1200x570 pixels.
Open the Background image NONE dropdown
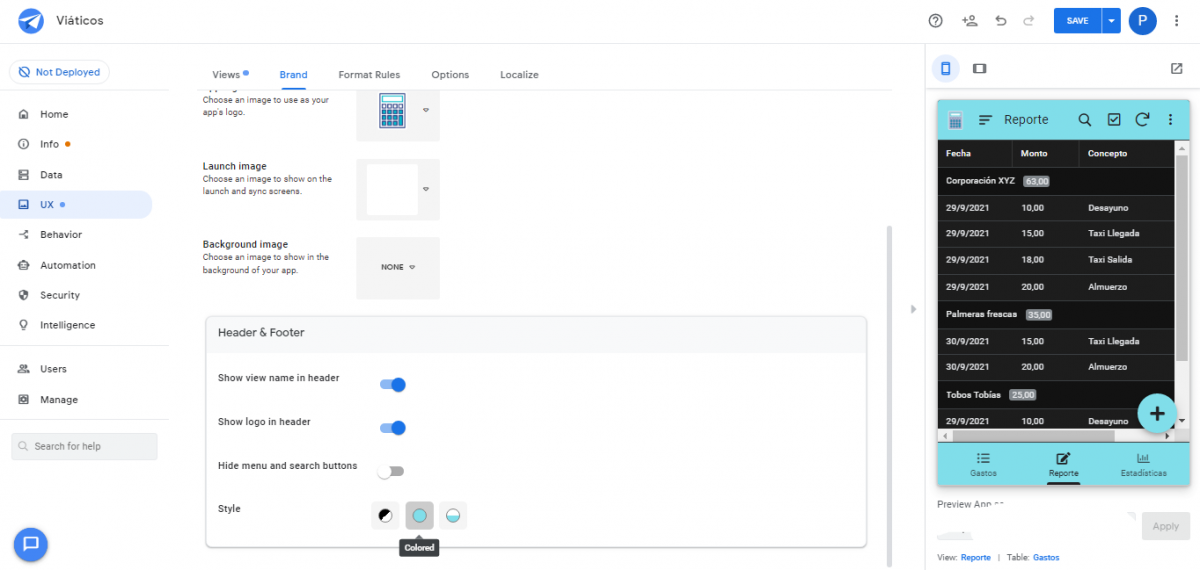398,267
